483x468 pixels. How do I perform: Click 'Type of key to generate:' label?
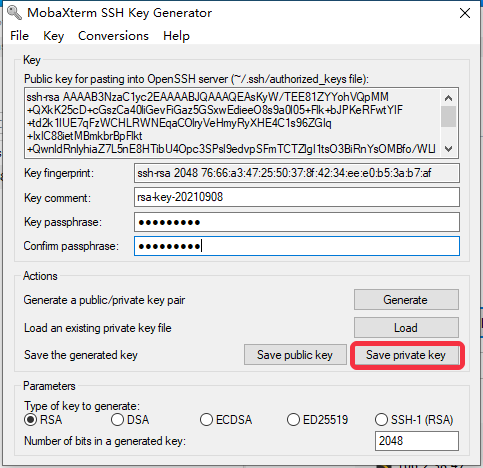(82, 406)
